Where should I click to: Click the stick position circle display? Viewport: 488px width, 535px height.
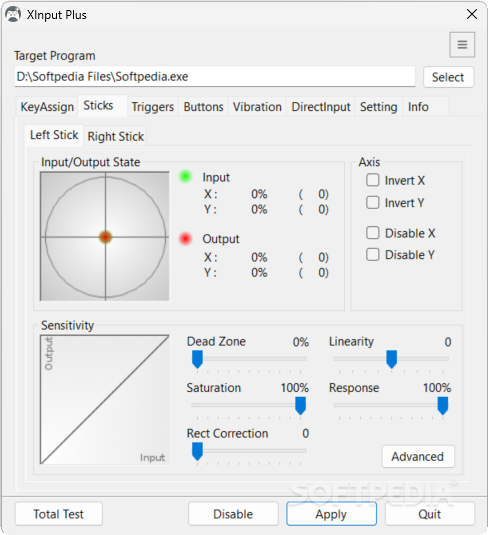point(105,236)
